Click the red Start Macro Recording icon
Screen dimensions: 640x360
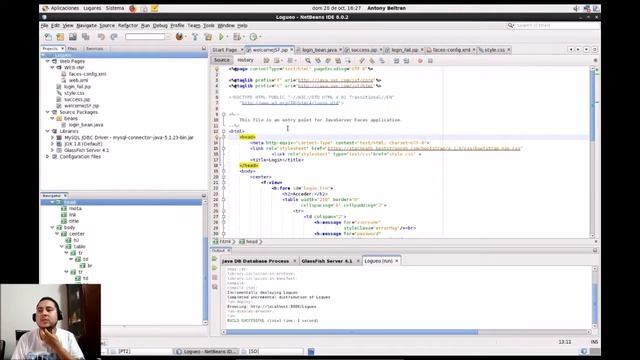click(420, 60)
